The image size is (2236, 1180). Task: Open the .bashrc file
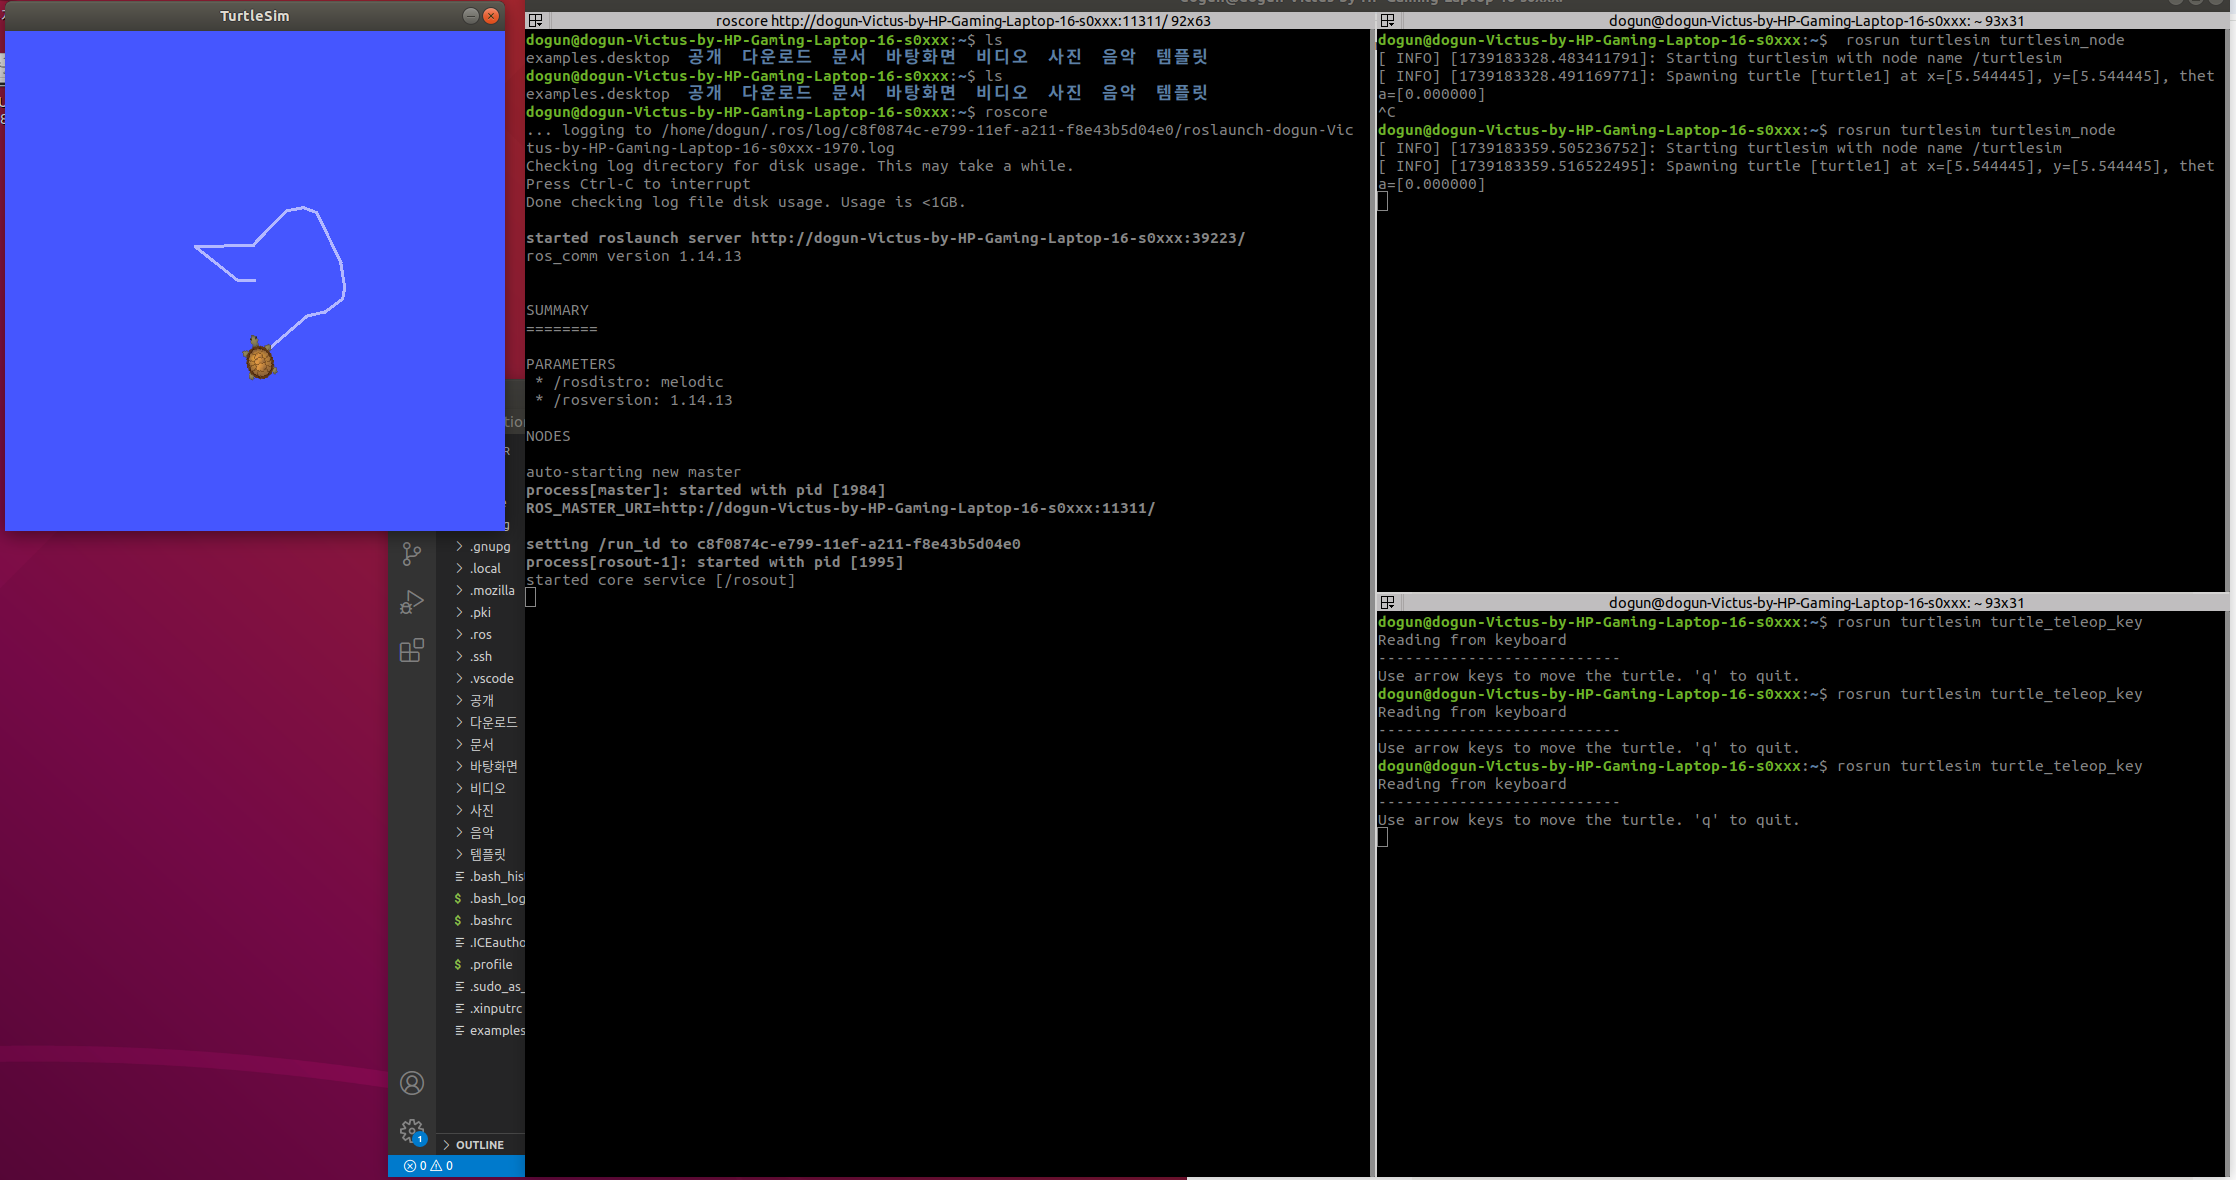tap(491, 921)
